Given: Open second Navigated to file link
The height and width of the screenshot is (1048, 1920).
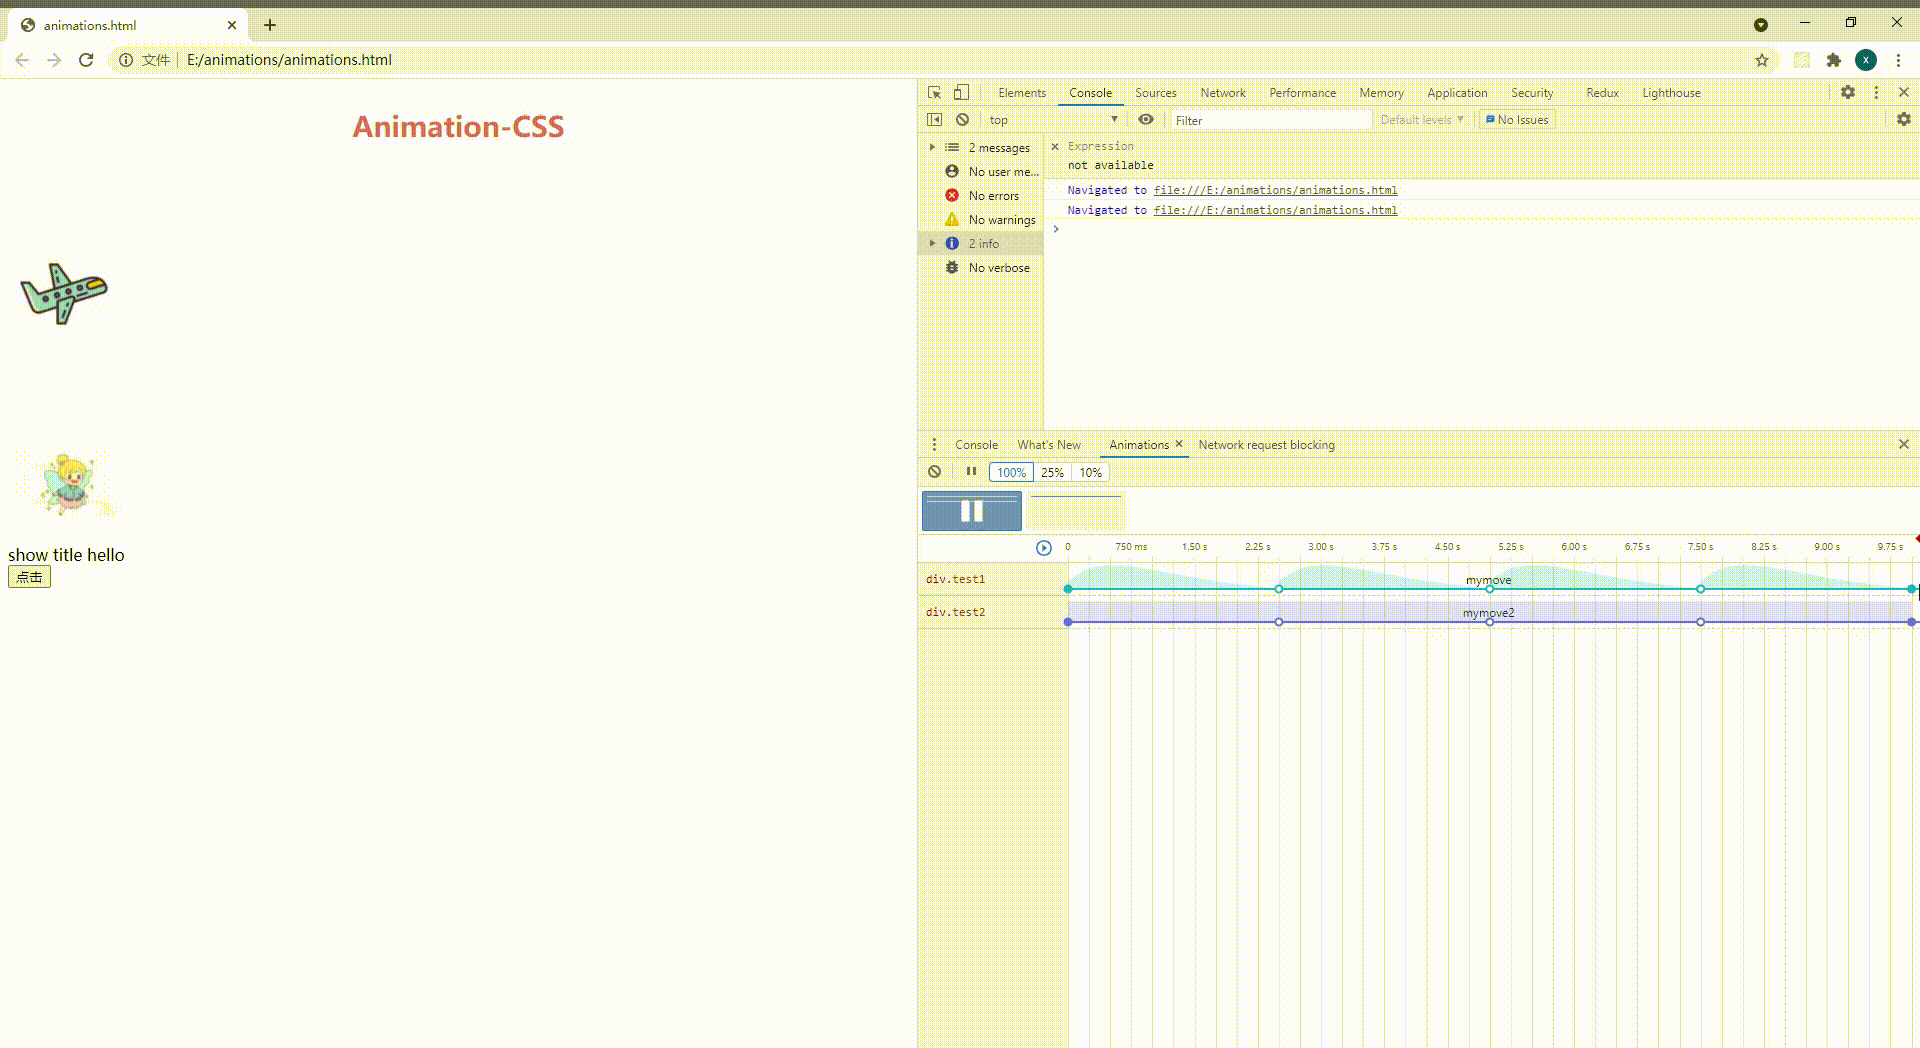Looking at the screenshot, I should point(1275,210).
